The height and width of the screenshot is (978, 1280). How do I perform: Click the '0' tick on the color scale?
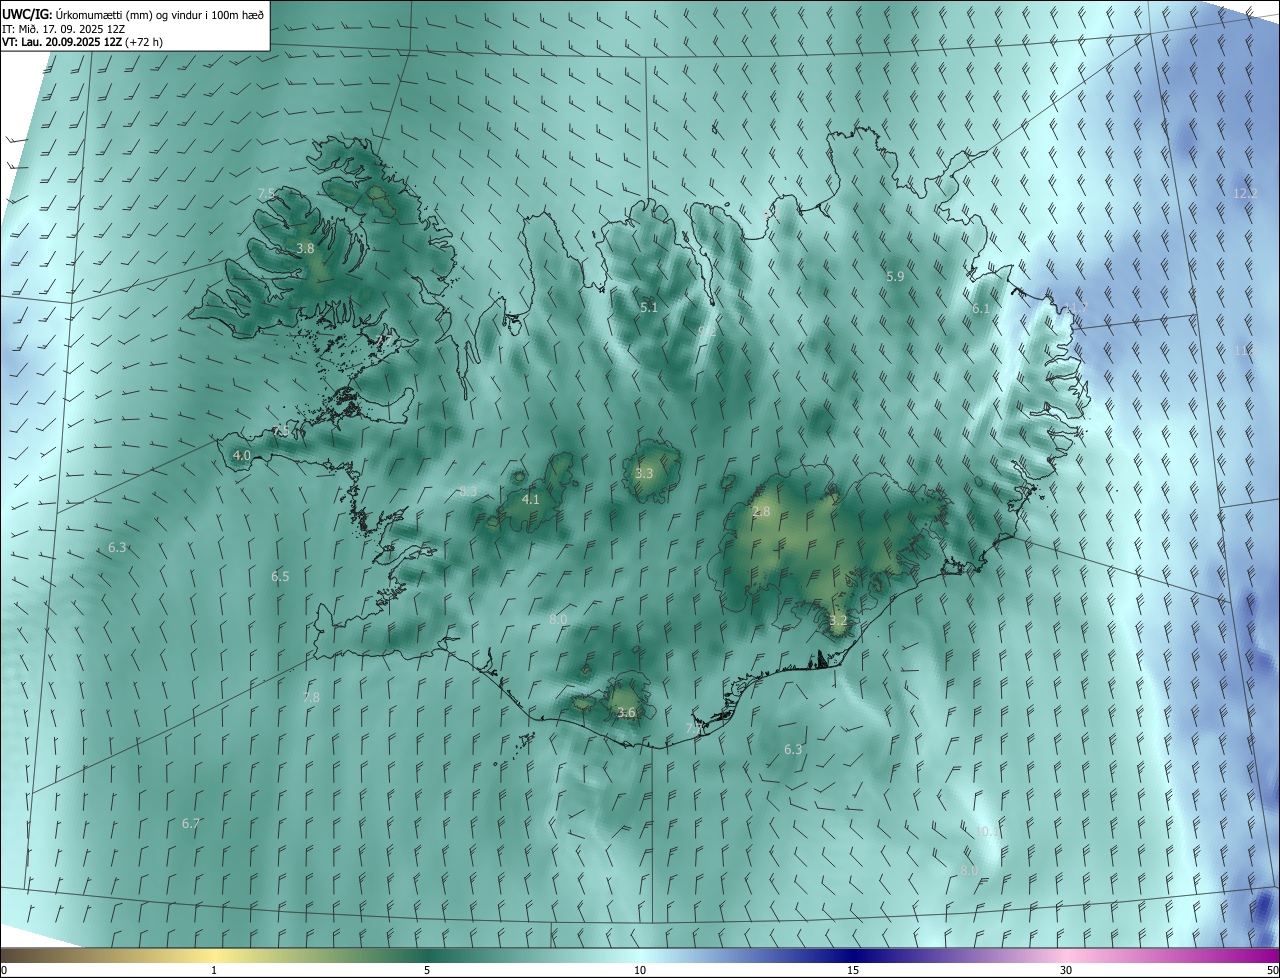pyautogui.click(x=4, y=970)
